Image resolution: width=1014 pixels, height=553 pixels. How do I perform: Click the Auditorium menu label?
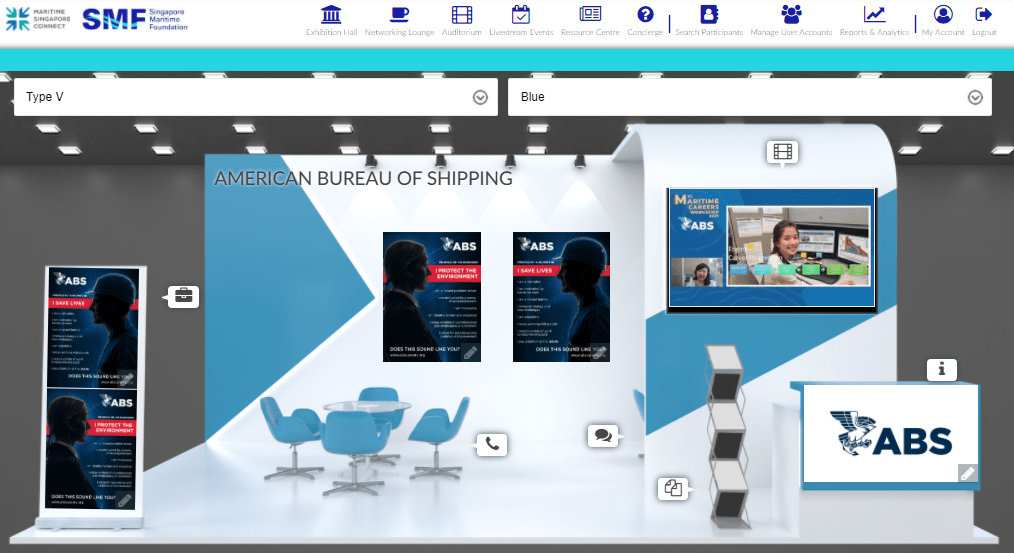click(x=462, y=32)
